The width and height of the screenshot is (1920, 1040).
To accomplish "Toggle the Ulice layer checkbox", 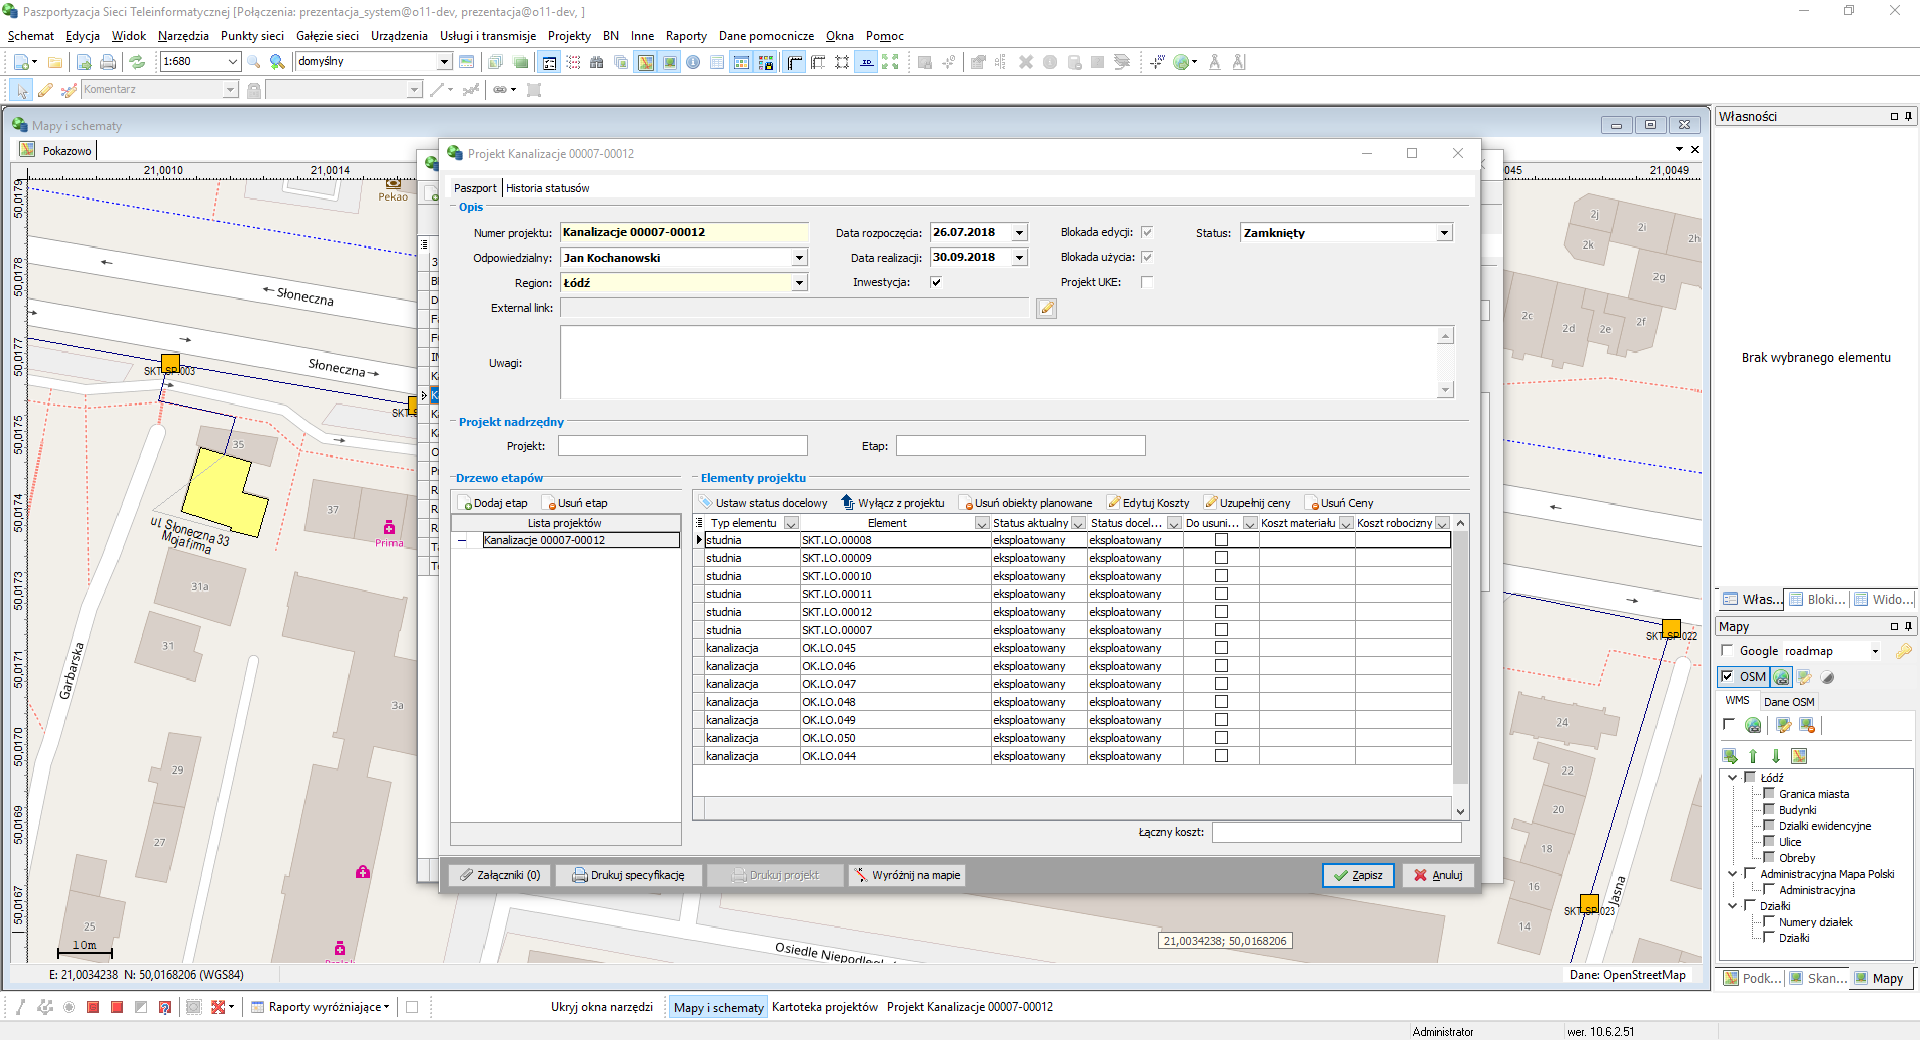I will [x=1768, y=842].
